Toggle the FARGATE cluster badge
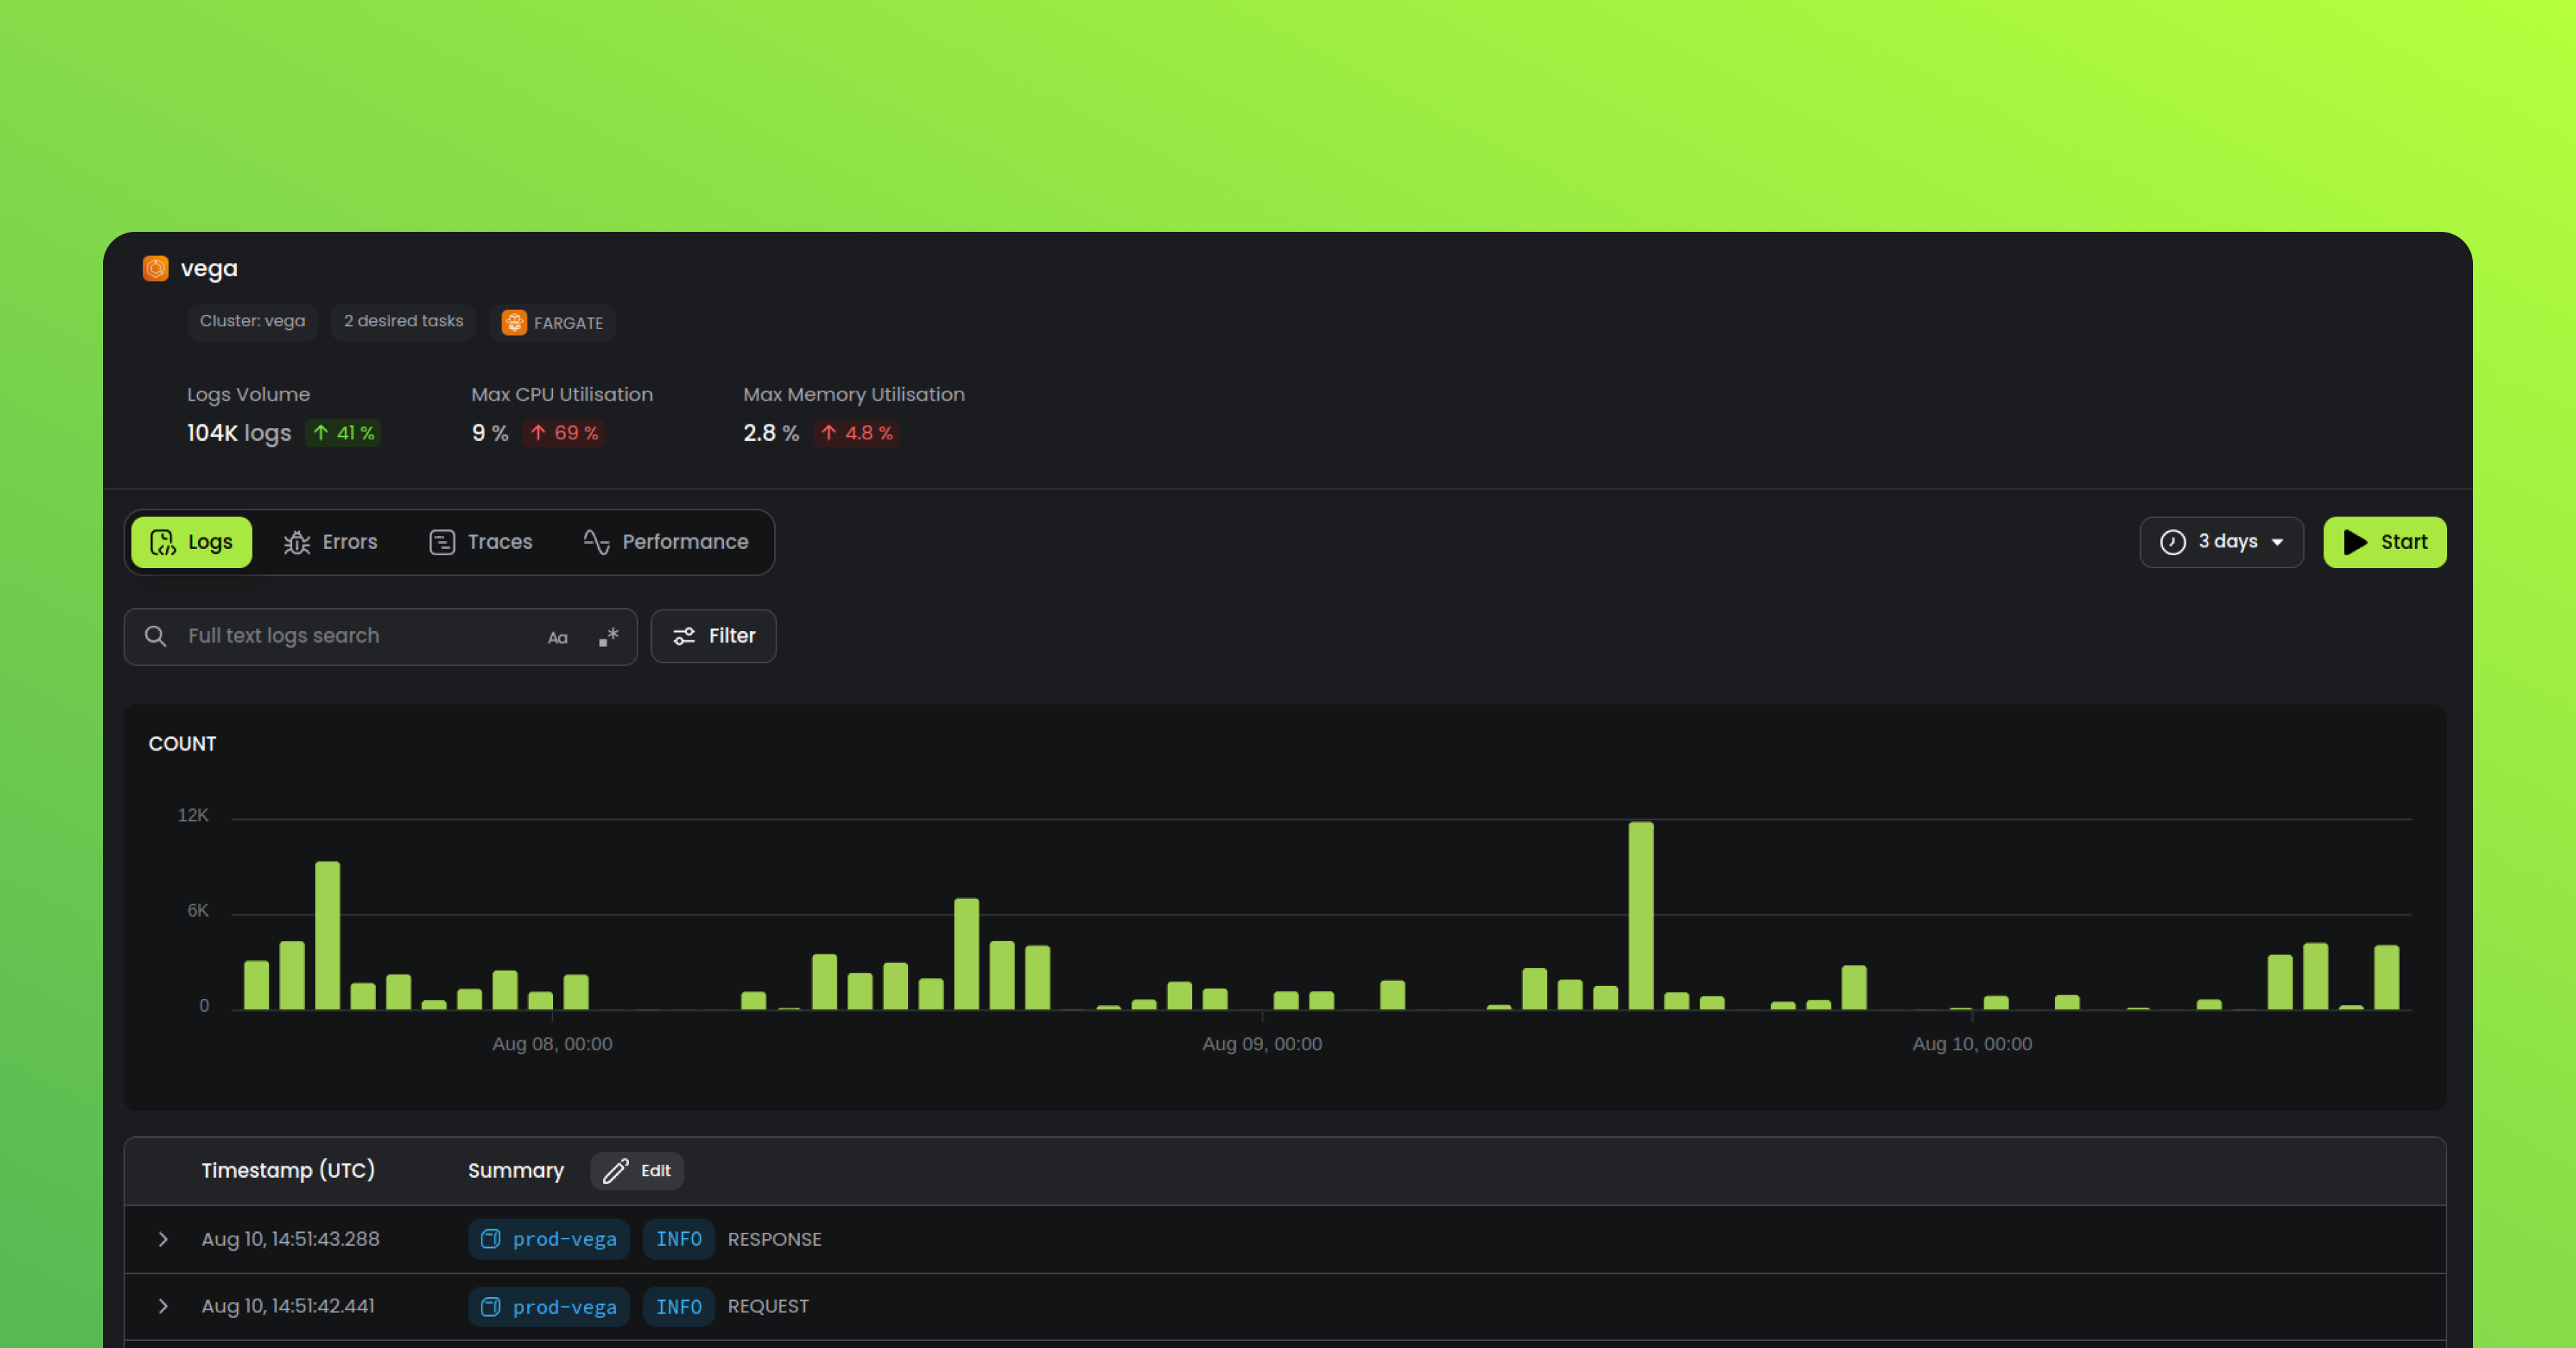 pos(554,322)
